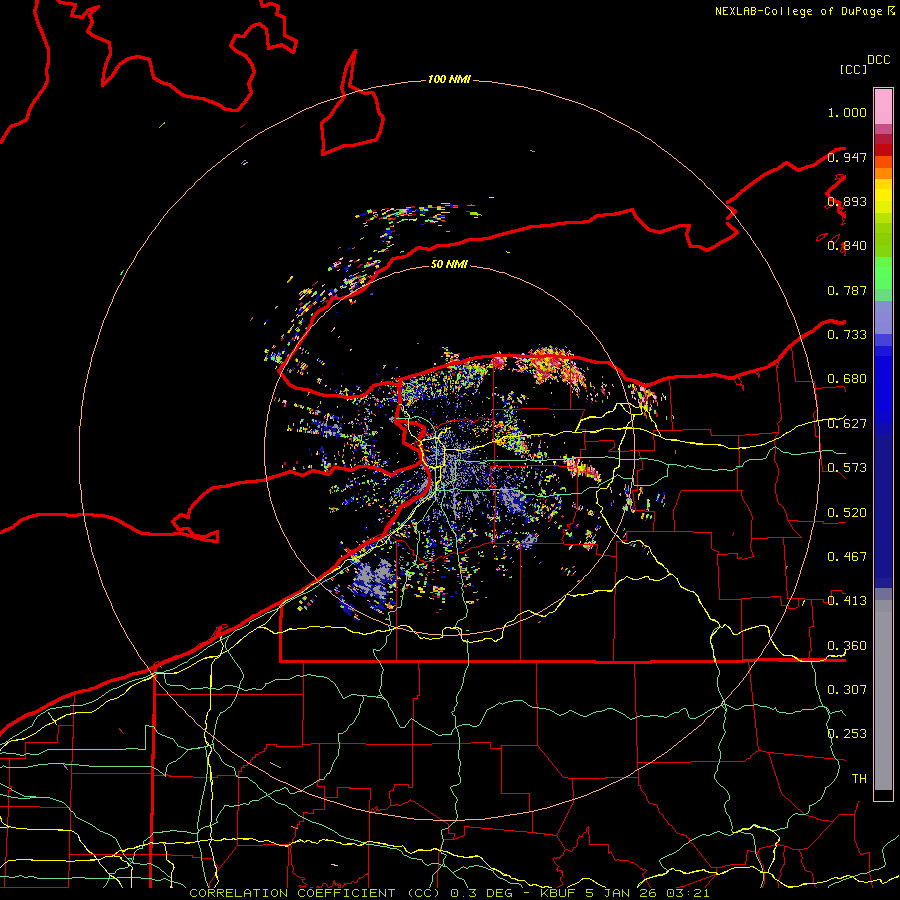Click the TH threshold label
900x900 pixels.
point(859,779)
